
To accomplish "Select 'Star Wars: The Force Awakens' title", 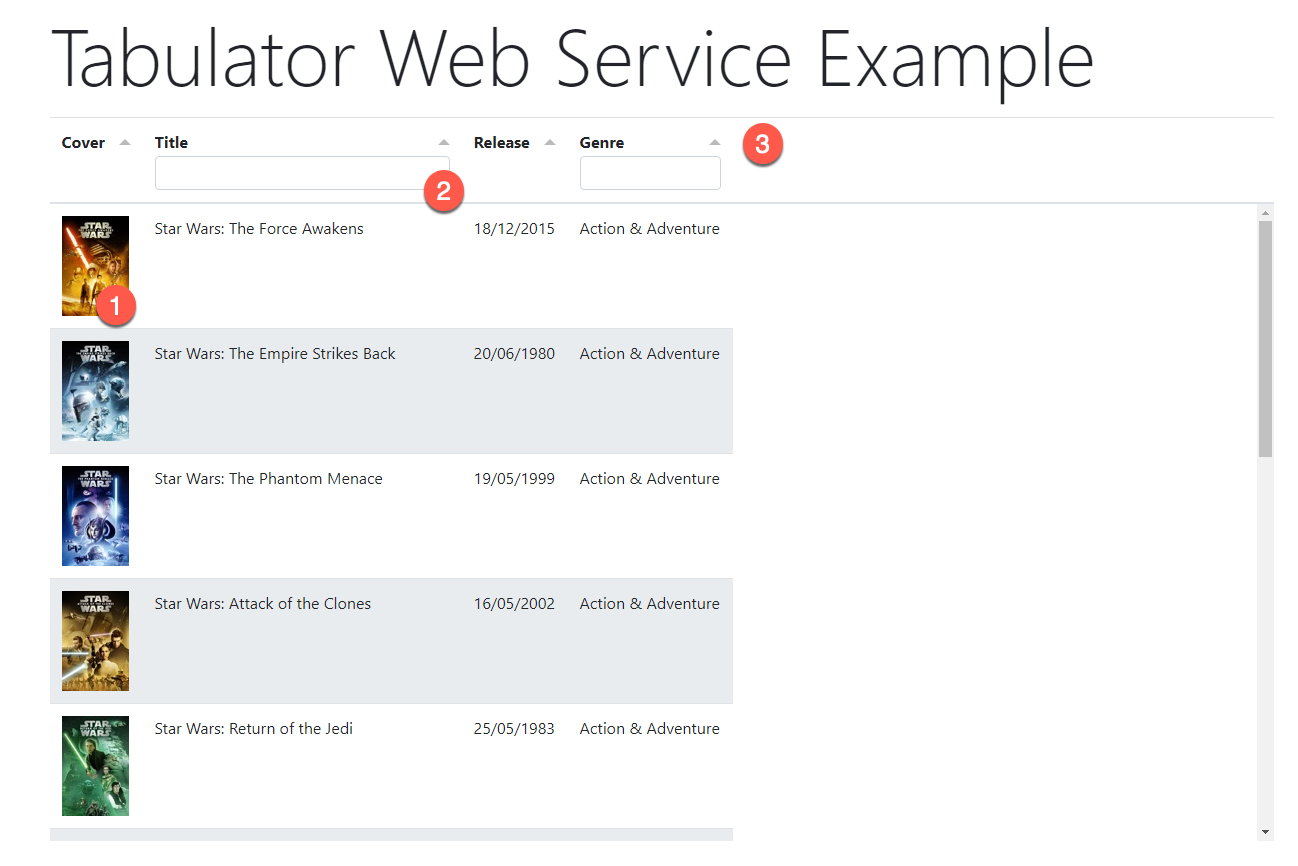I will click(259, 229).
